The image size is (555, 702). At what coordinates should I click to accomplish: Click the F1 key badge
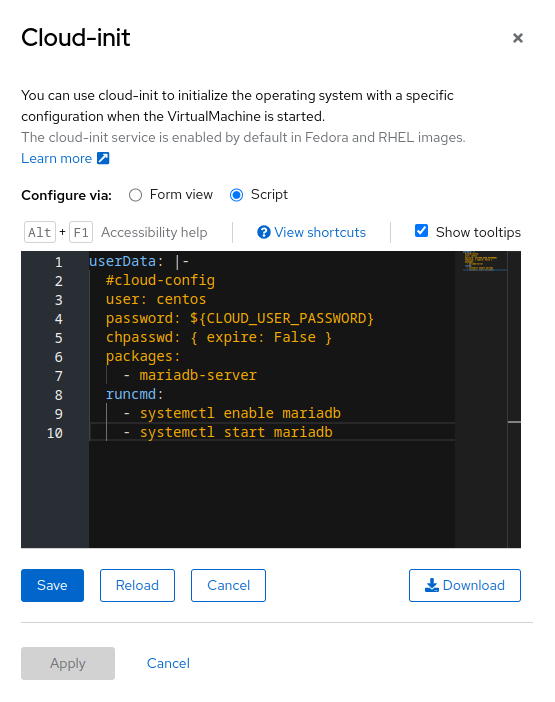[81, 232]
